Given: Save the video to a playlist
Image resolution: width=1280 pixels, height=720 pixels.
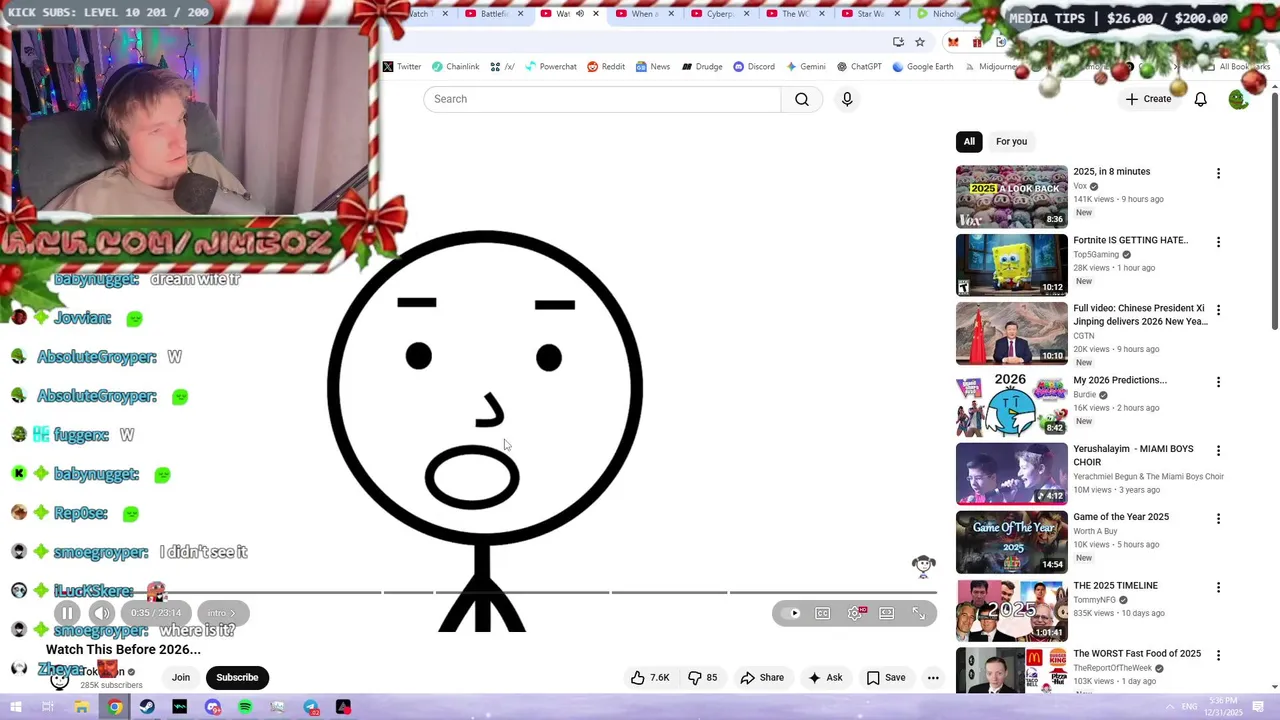Looking at the screenshot, I should [886, 677].
